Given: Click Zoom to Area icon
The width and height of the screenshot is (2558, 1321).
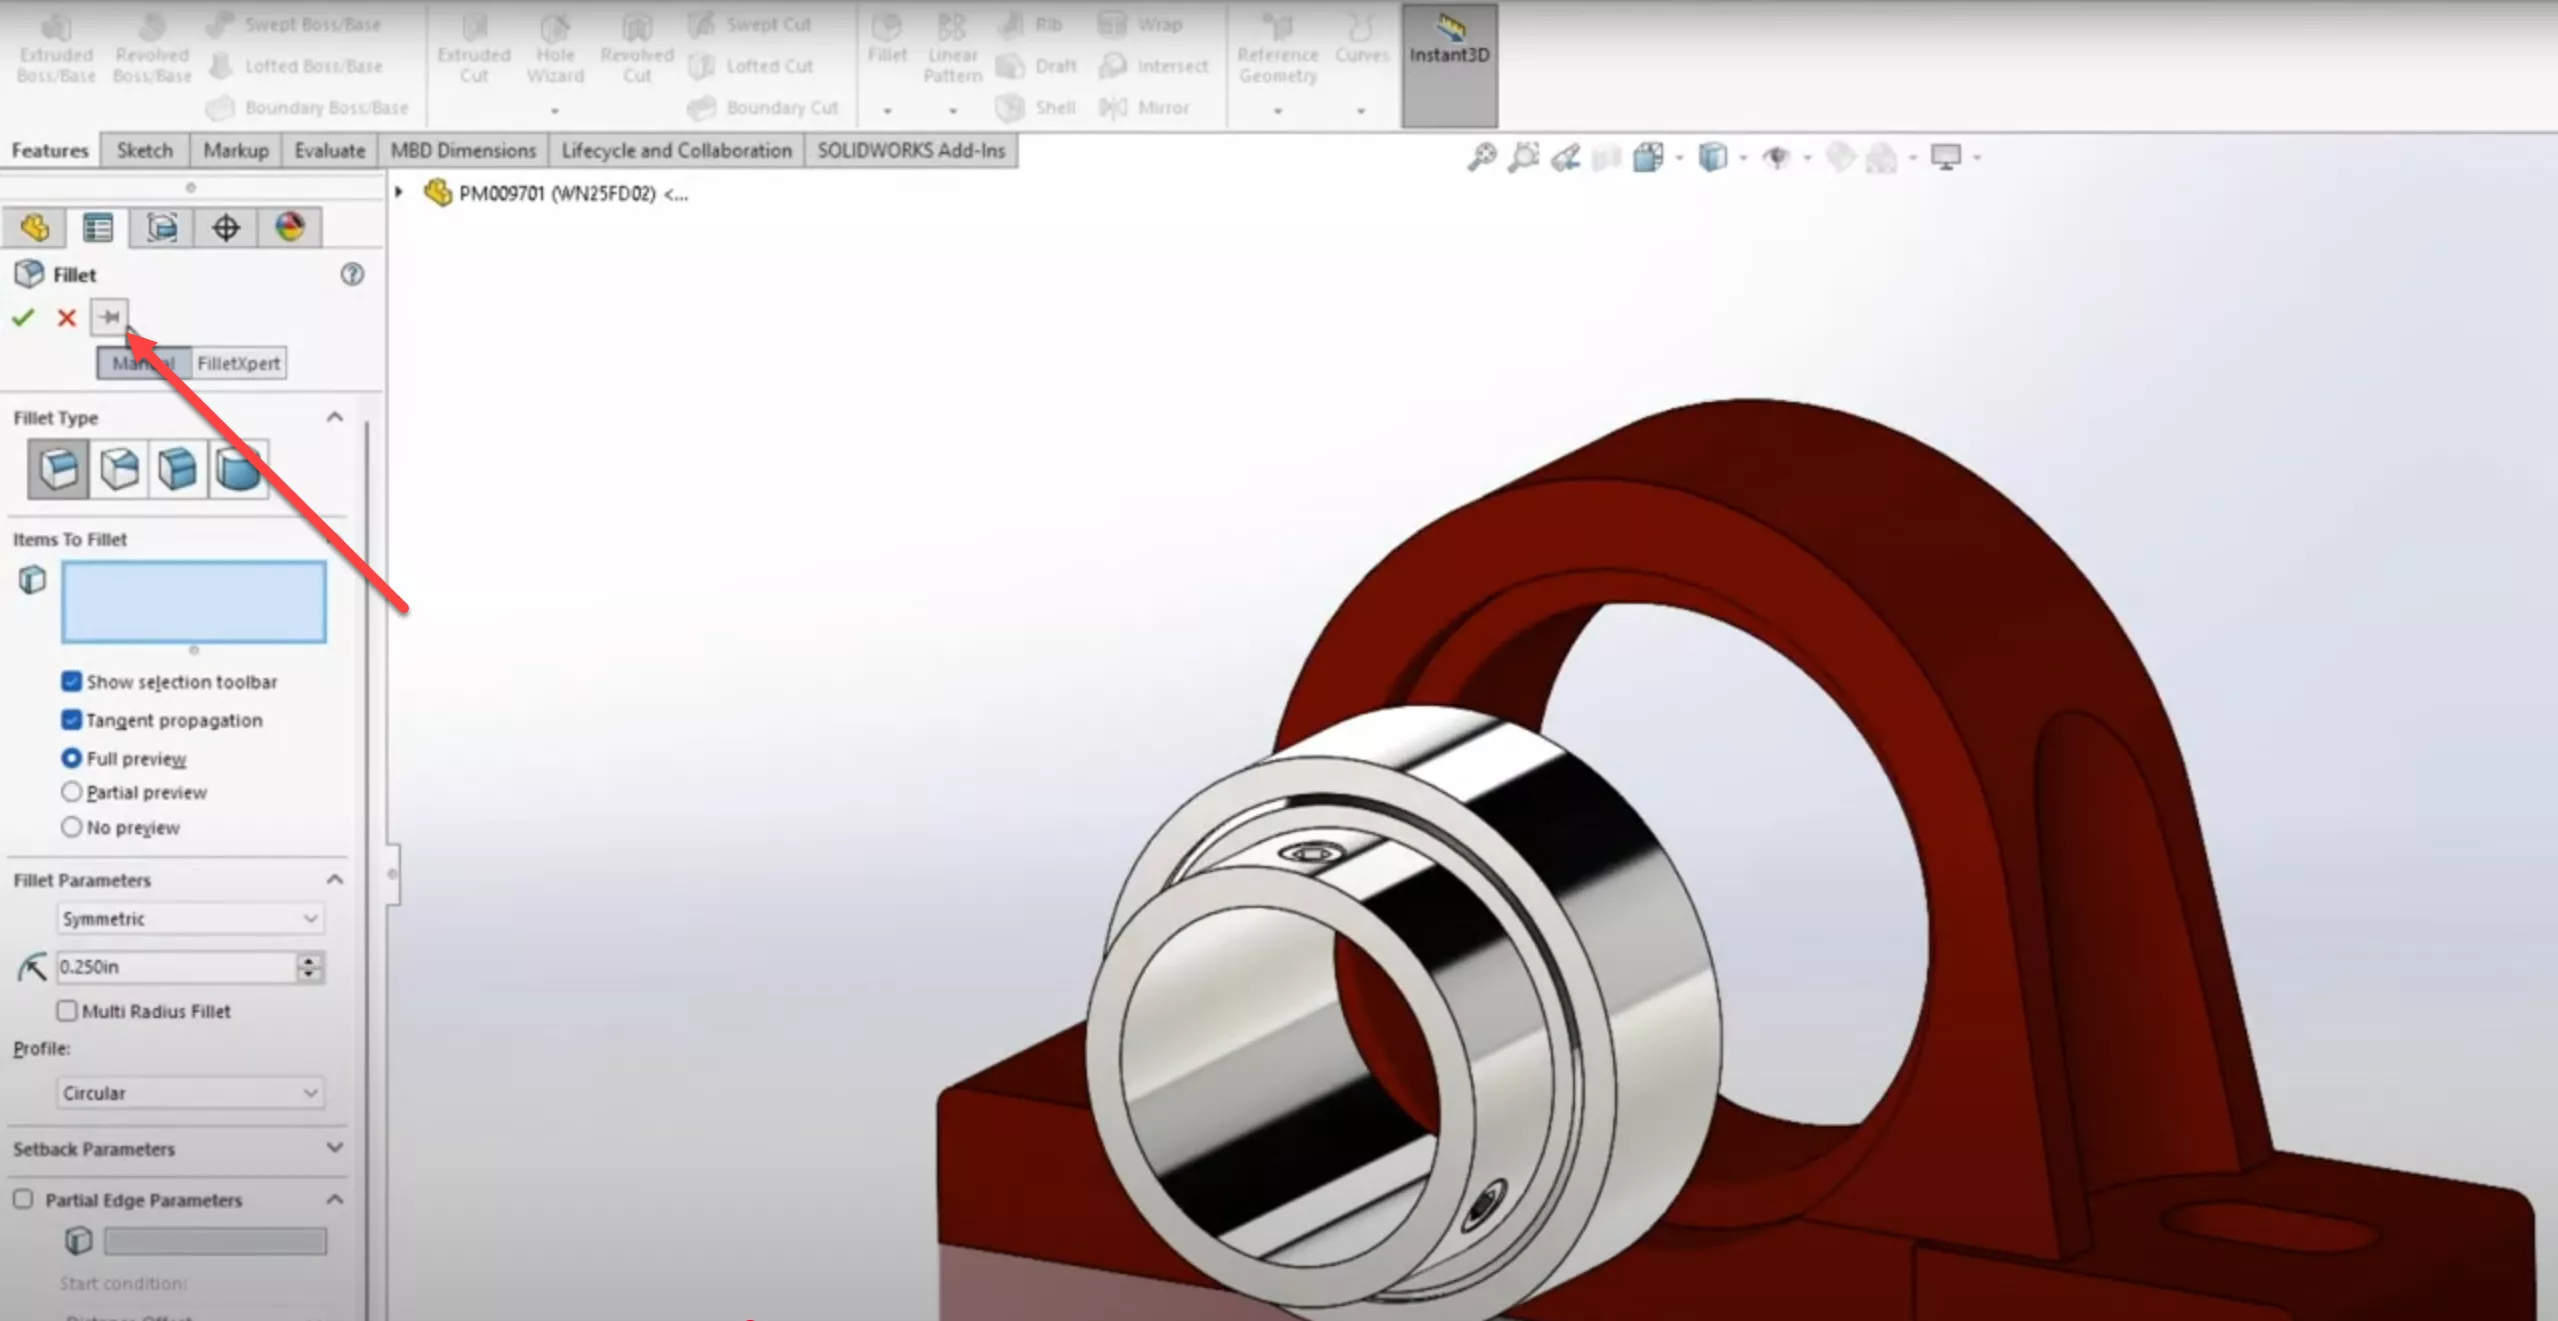Looking at the screenshot, I should (x=1523, y=157).
